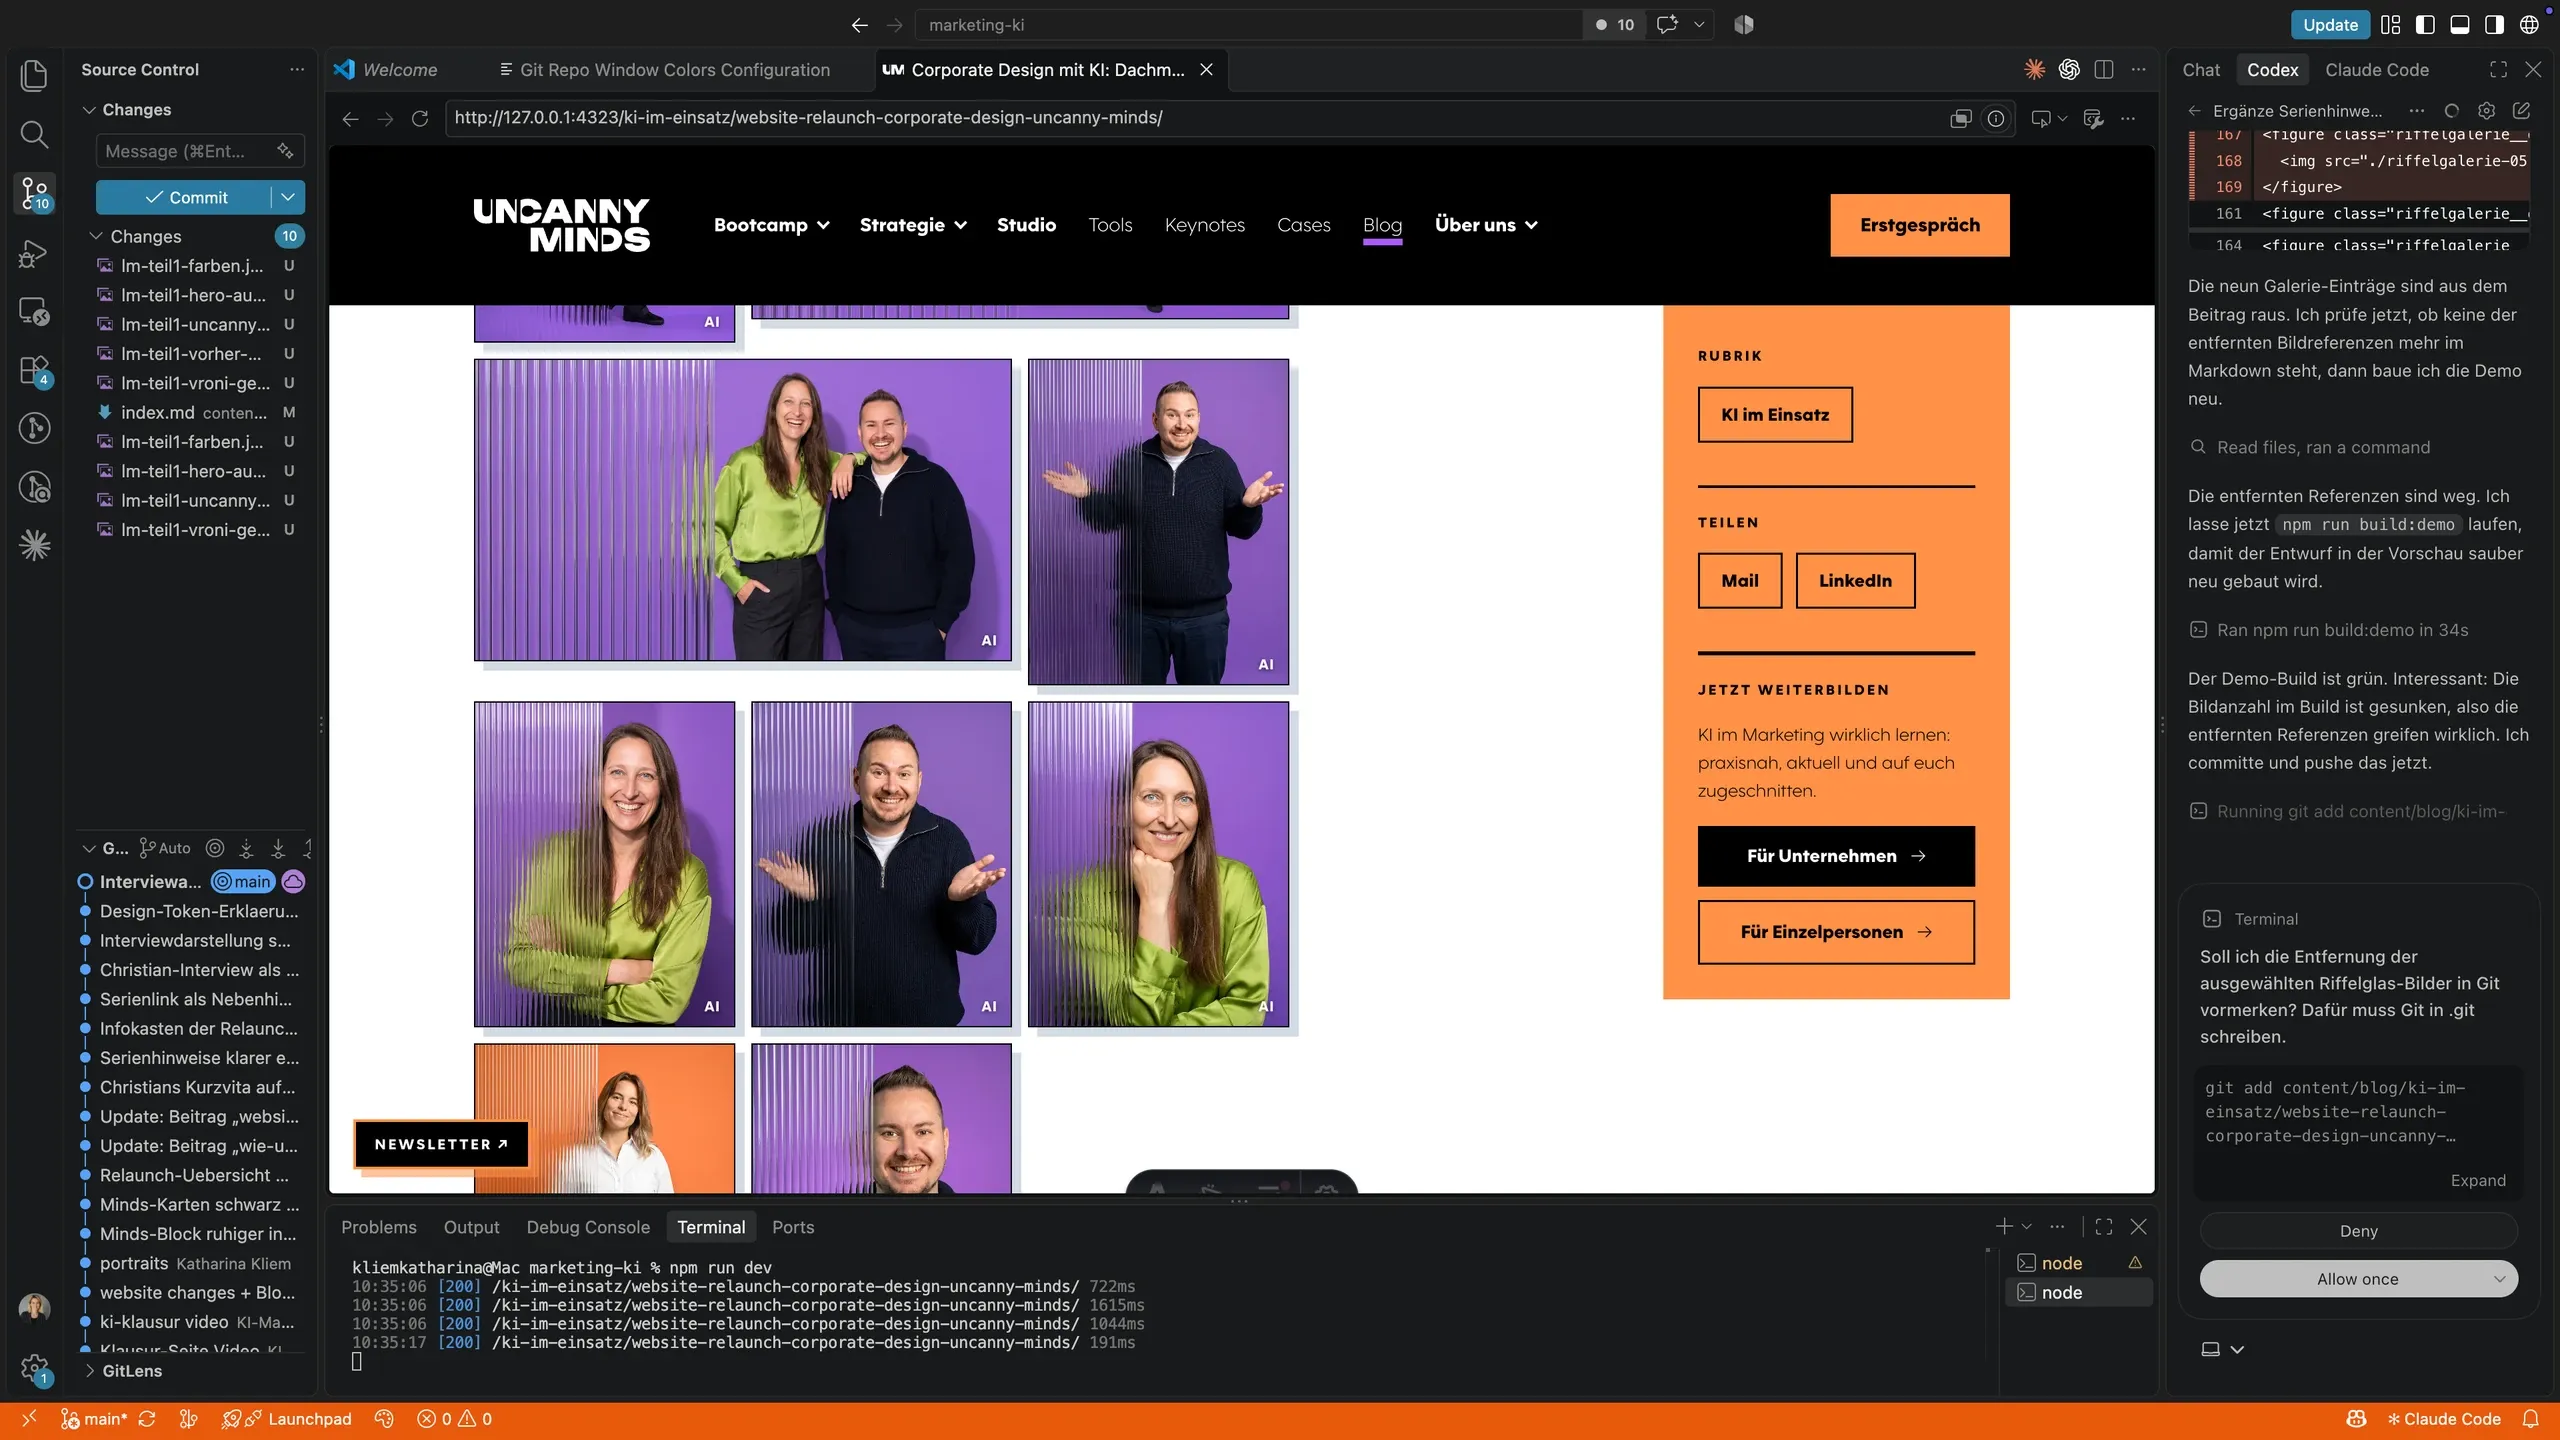This screenshot has height=1440, width=2560.
Task: Toggle the secondary side bar layout button
Action: click(x=2494, y=25)
